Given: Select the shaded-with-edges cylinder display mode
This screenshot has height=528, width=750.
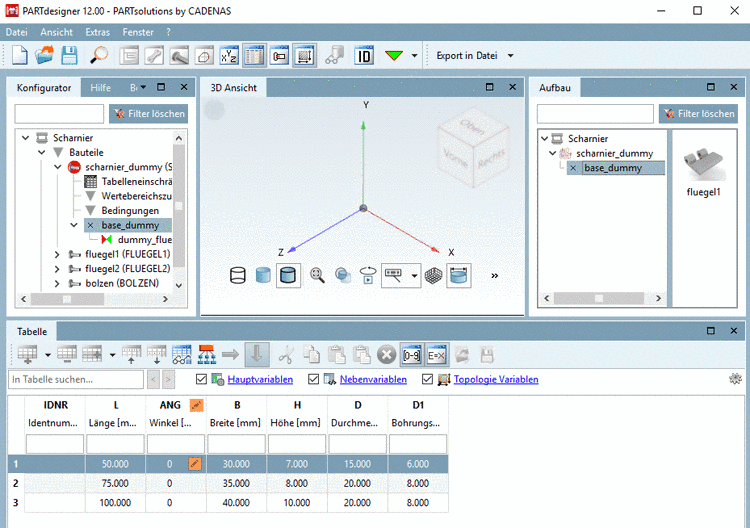Looking at the screenshot, I should (288, 275).
